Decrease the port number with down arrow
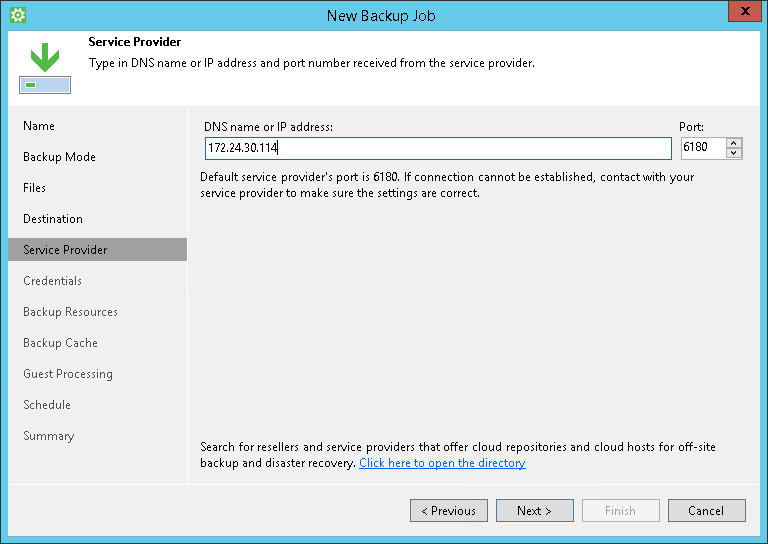 (735, 153)
